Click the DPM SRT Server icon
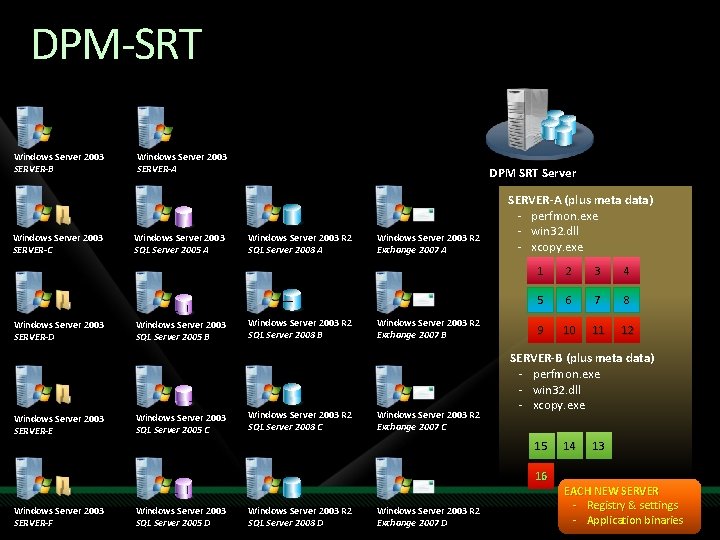720x540 pixels. click(540, 123)
